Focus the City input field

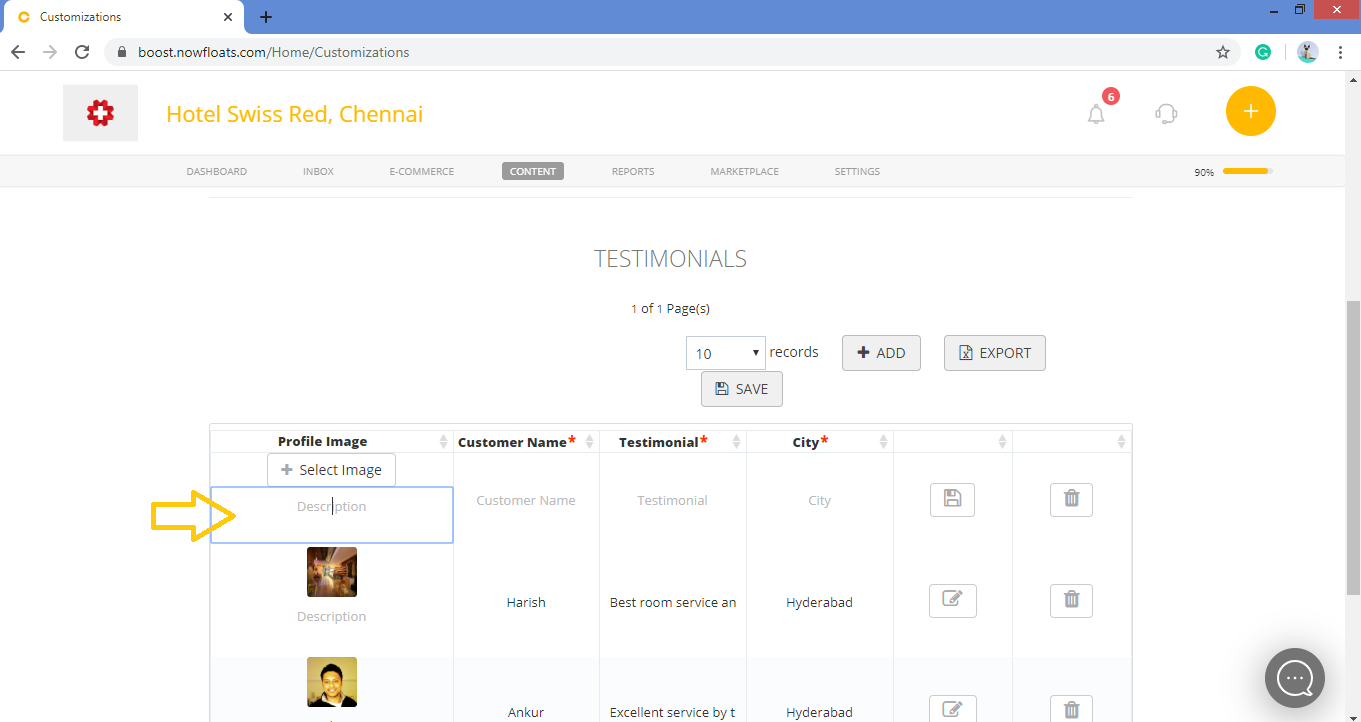[820, 500]
